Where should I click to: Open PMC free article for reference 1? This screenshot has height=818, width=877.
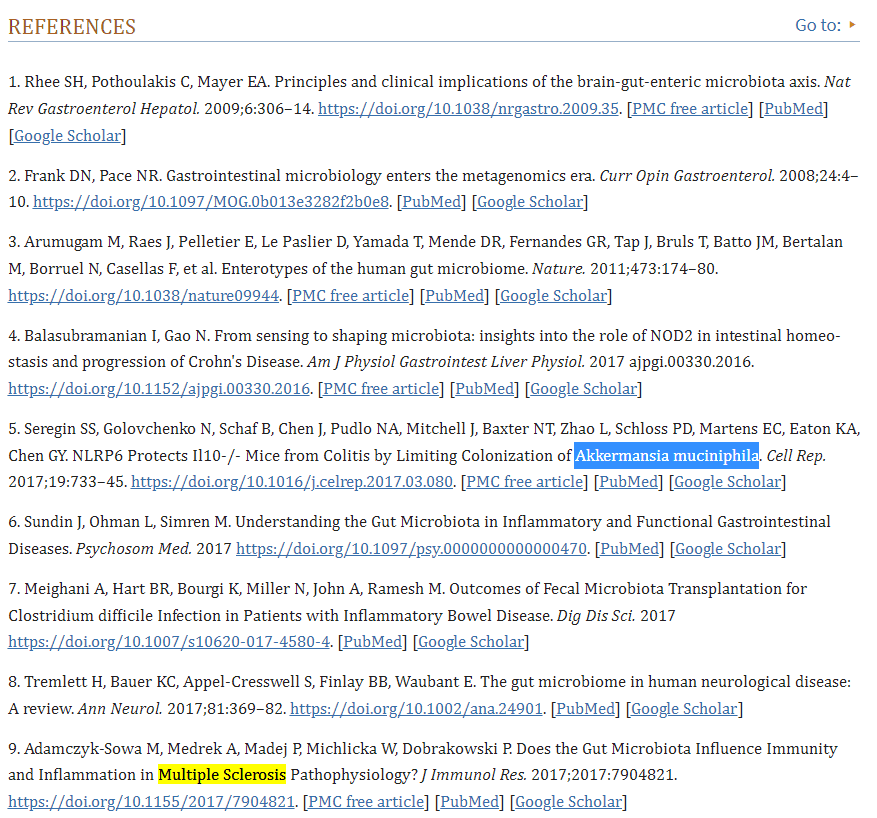coord(690,109)
